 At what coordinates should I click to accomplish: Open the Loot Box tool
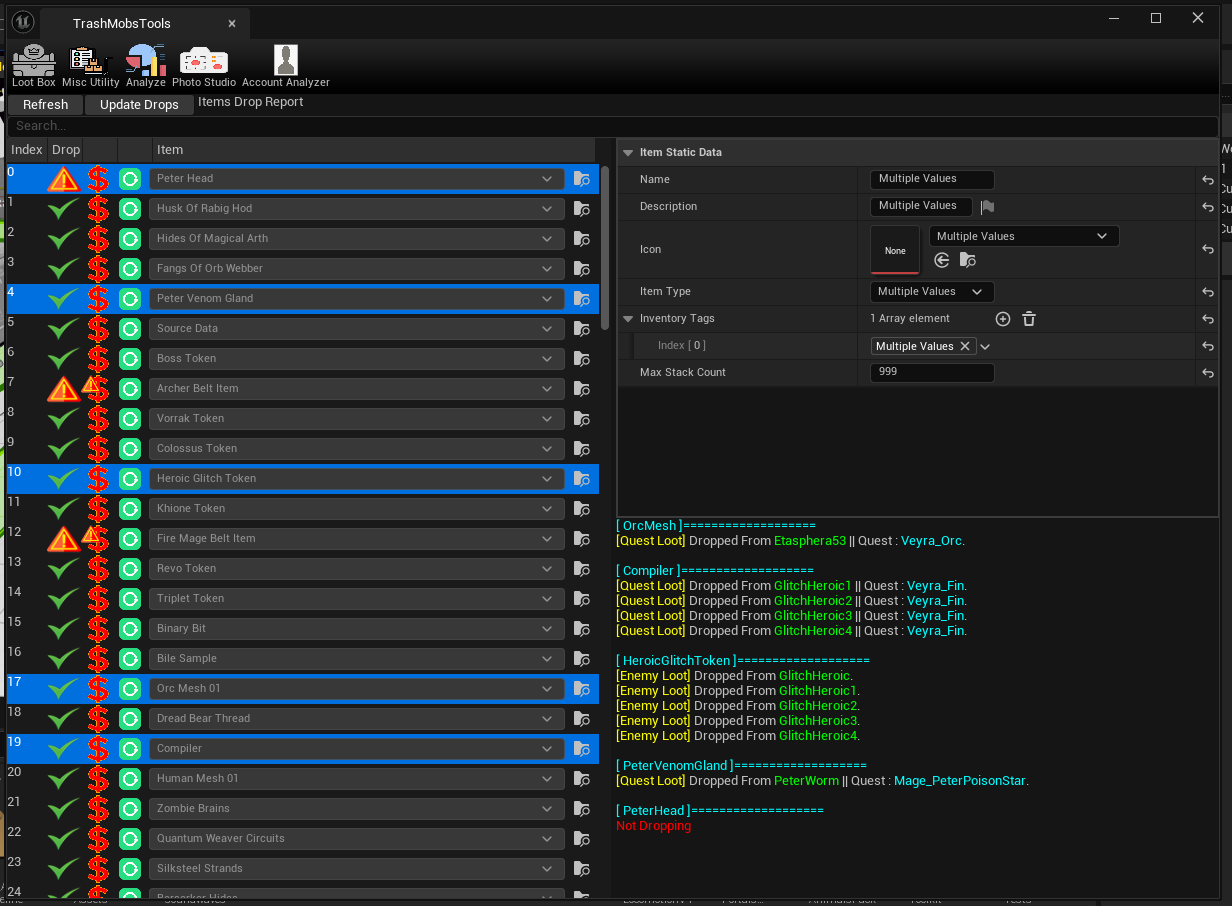(34, 66)
